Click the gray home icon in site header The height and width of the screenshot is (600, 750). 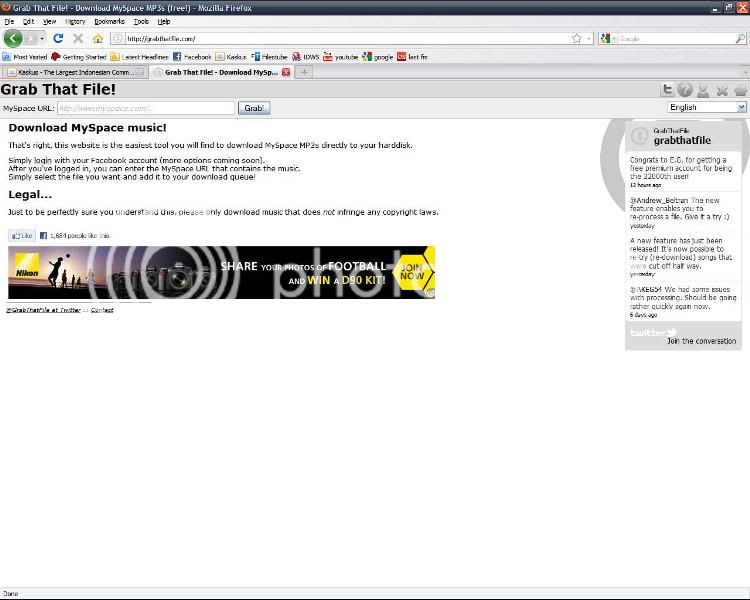(x=740, y=89)
